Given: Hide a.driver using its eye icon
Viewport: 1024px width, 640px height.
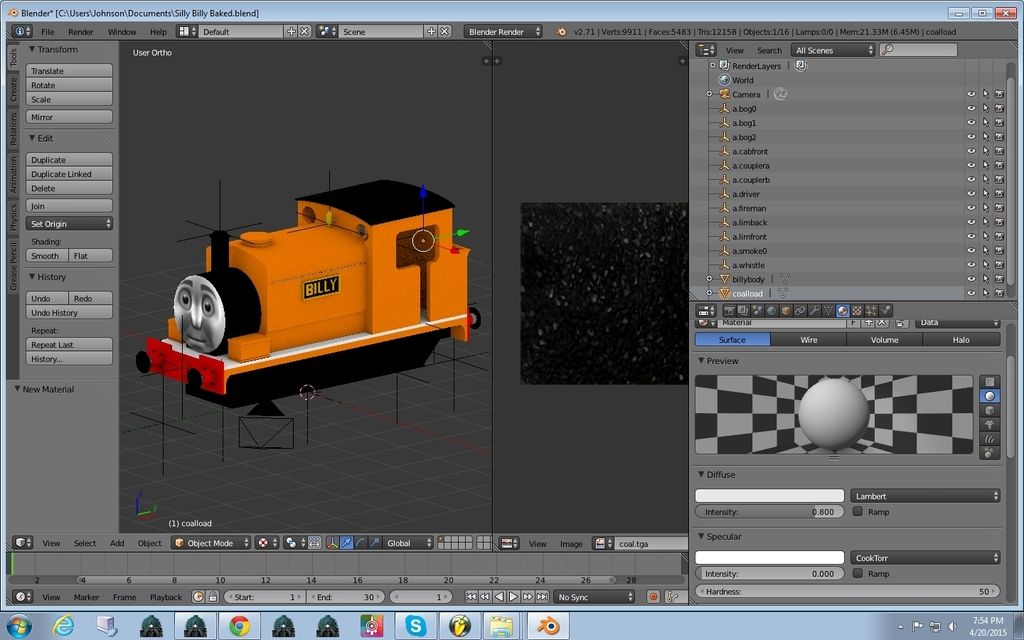Looking at the screenshot, I should pyautogui.click(x=971, y=194).
